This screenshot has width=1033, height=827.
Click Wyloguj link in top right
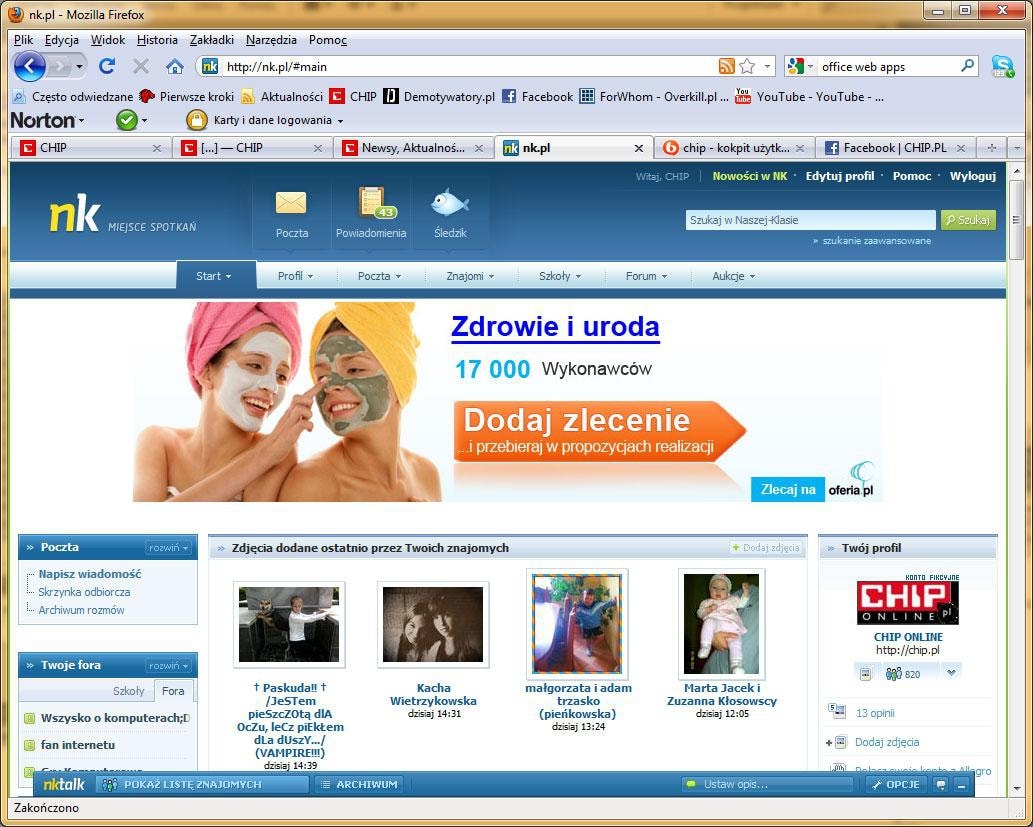coord(972,176)
